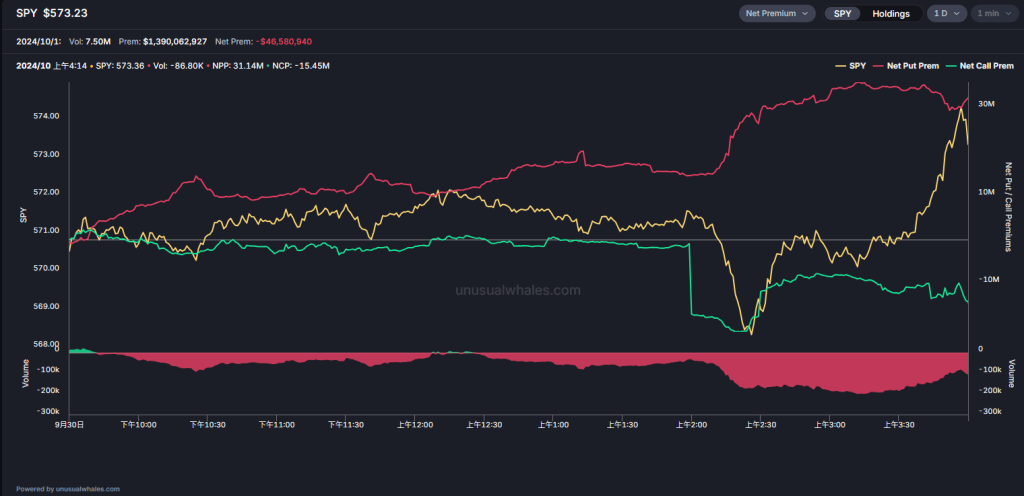The height and width of the screenshot is (496, 1024).
Task: Click the 上午2:00 time axis label
Action: click(692, 425)
